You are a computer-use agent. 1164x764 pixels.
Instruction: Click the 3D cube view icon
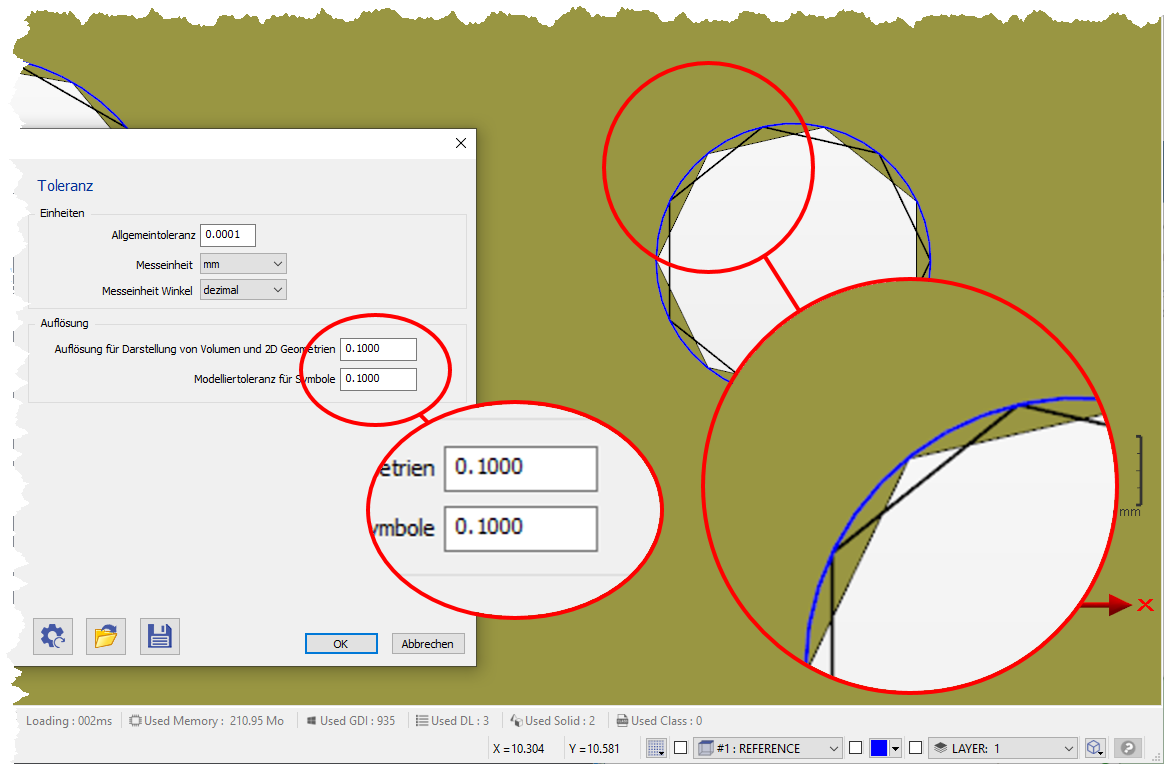[x=1095, y=748]
